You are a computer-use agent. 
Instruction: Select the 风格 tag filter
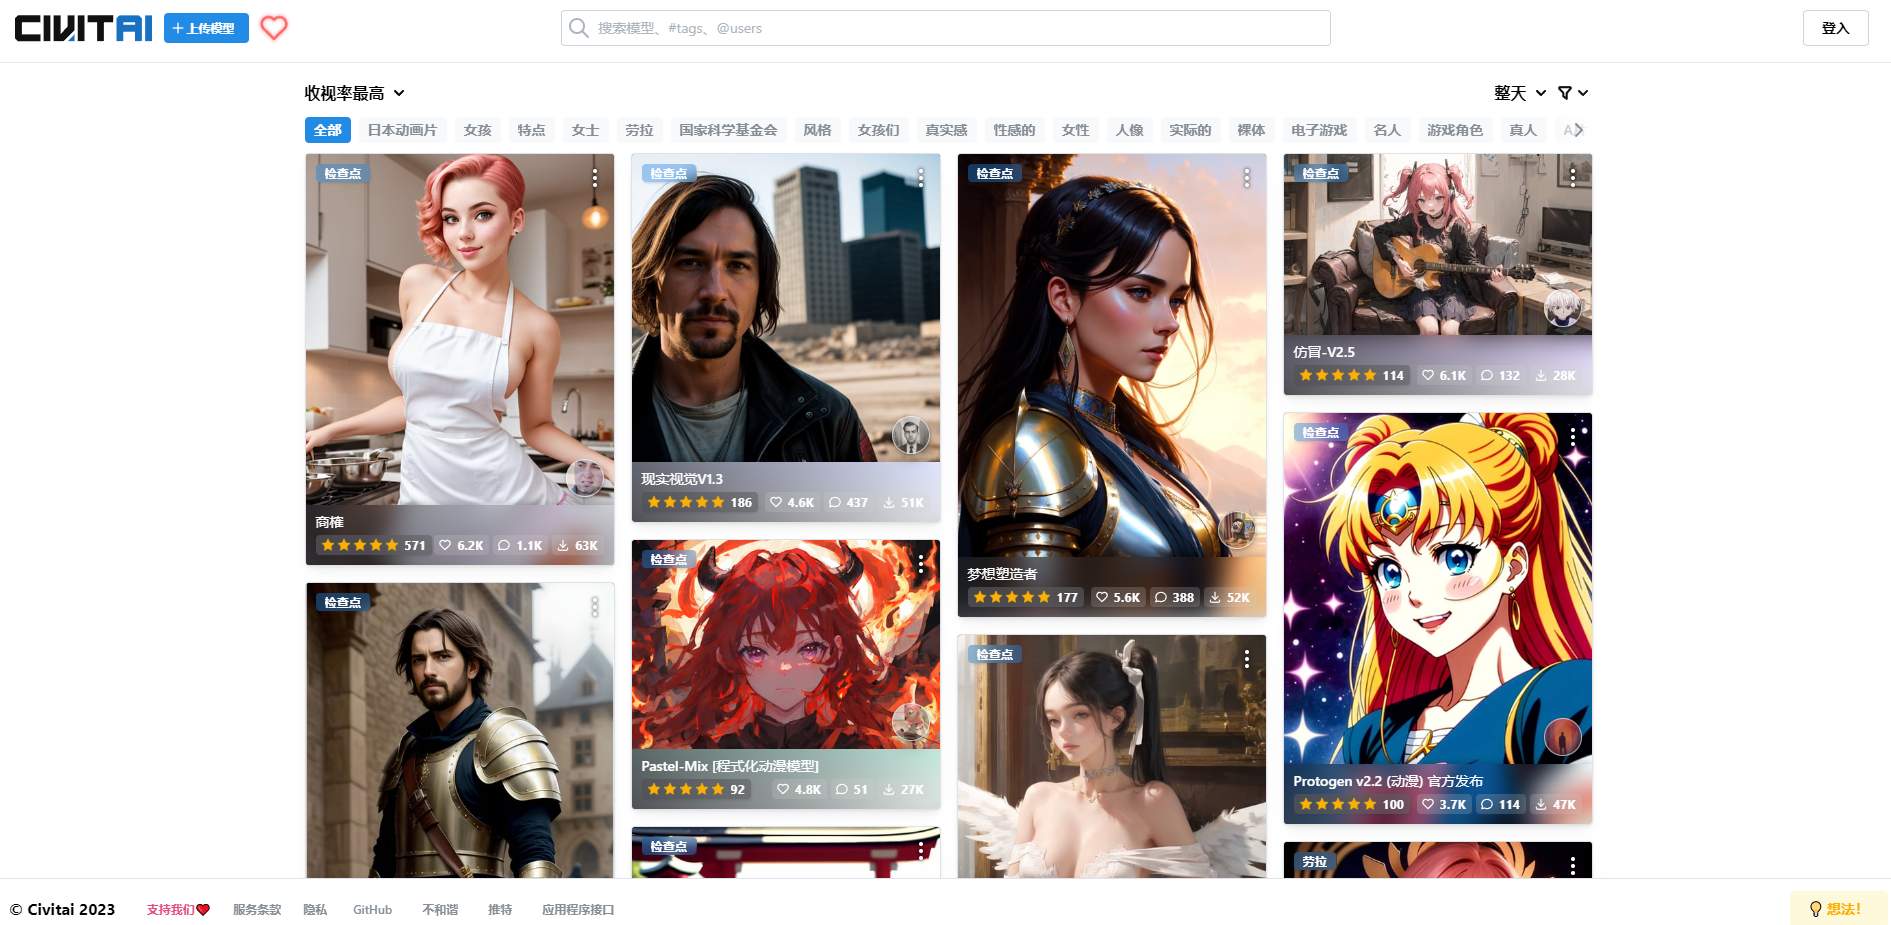pyautogui.click(x=817, y=130)
